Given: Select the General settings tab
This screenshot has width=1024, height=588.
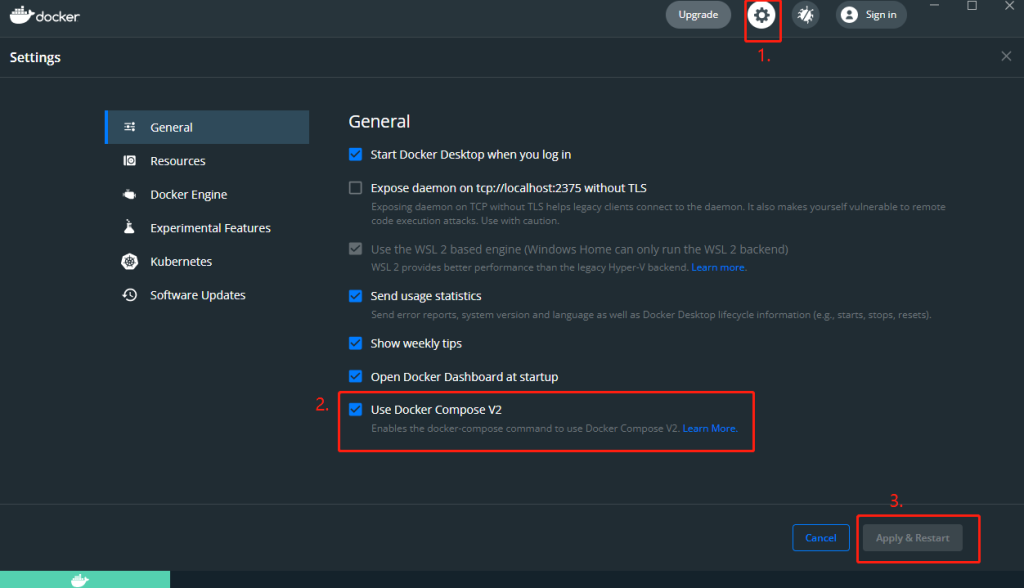Looking at the screenshot, I should (x=172, y=128).
